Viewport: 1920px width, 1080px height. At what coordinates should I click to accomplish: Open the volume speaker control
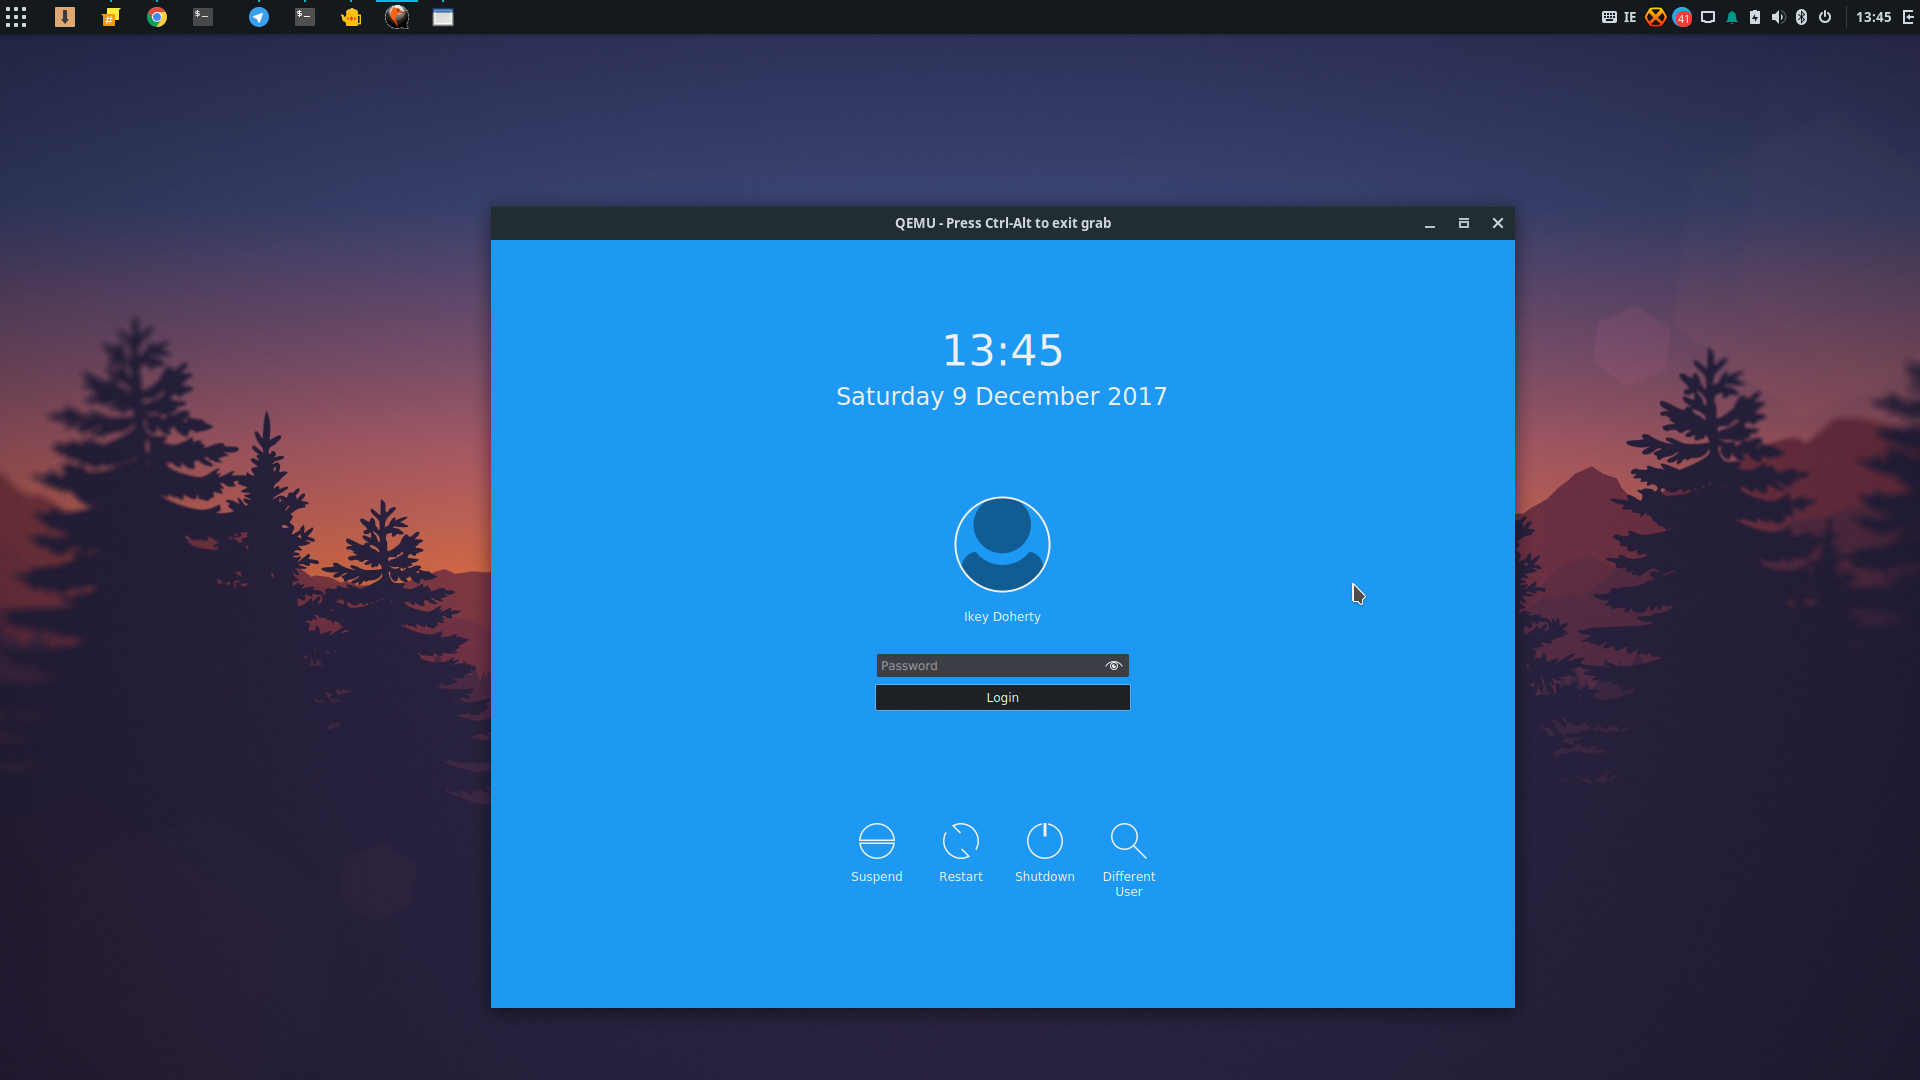click(1778, 17)
